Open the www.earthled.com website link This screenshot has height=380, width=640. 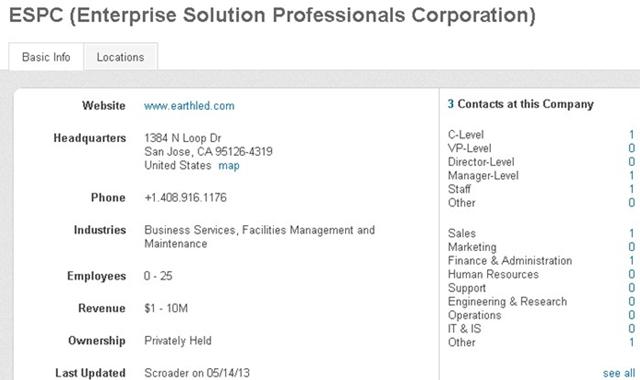[x=189, y=106]
